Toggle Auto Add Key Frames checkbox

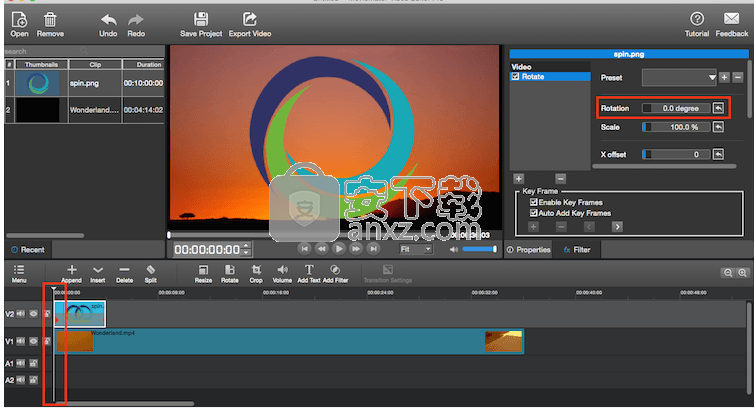pyautogui.click(x=534, y=213)
